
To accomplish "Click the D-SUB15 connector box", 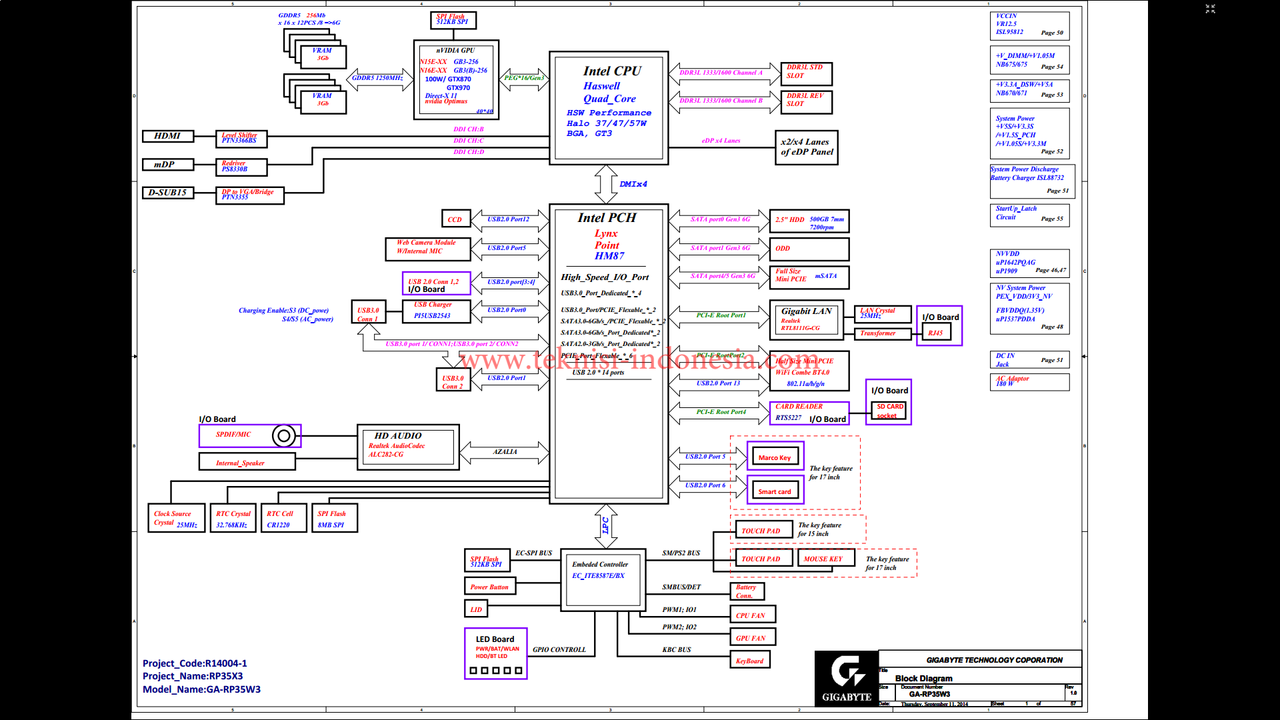I will [x=168, y=192].
